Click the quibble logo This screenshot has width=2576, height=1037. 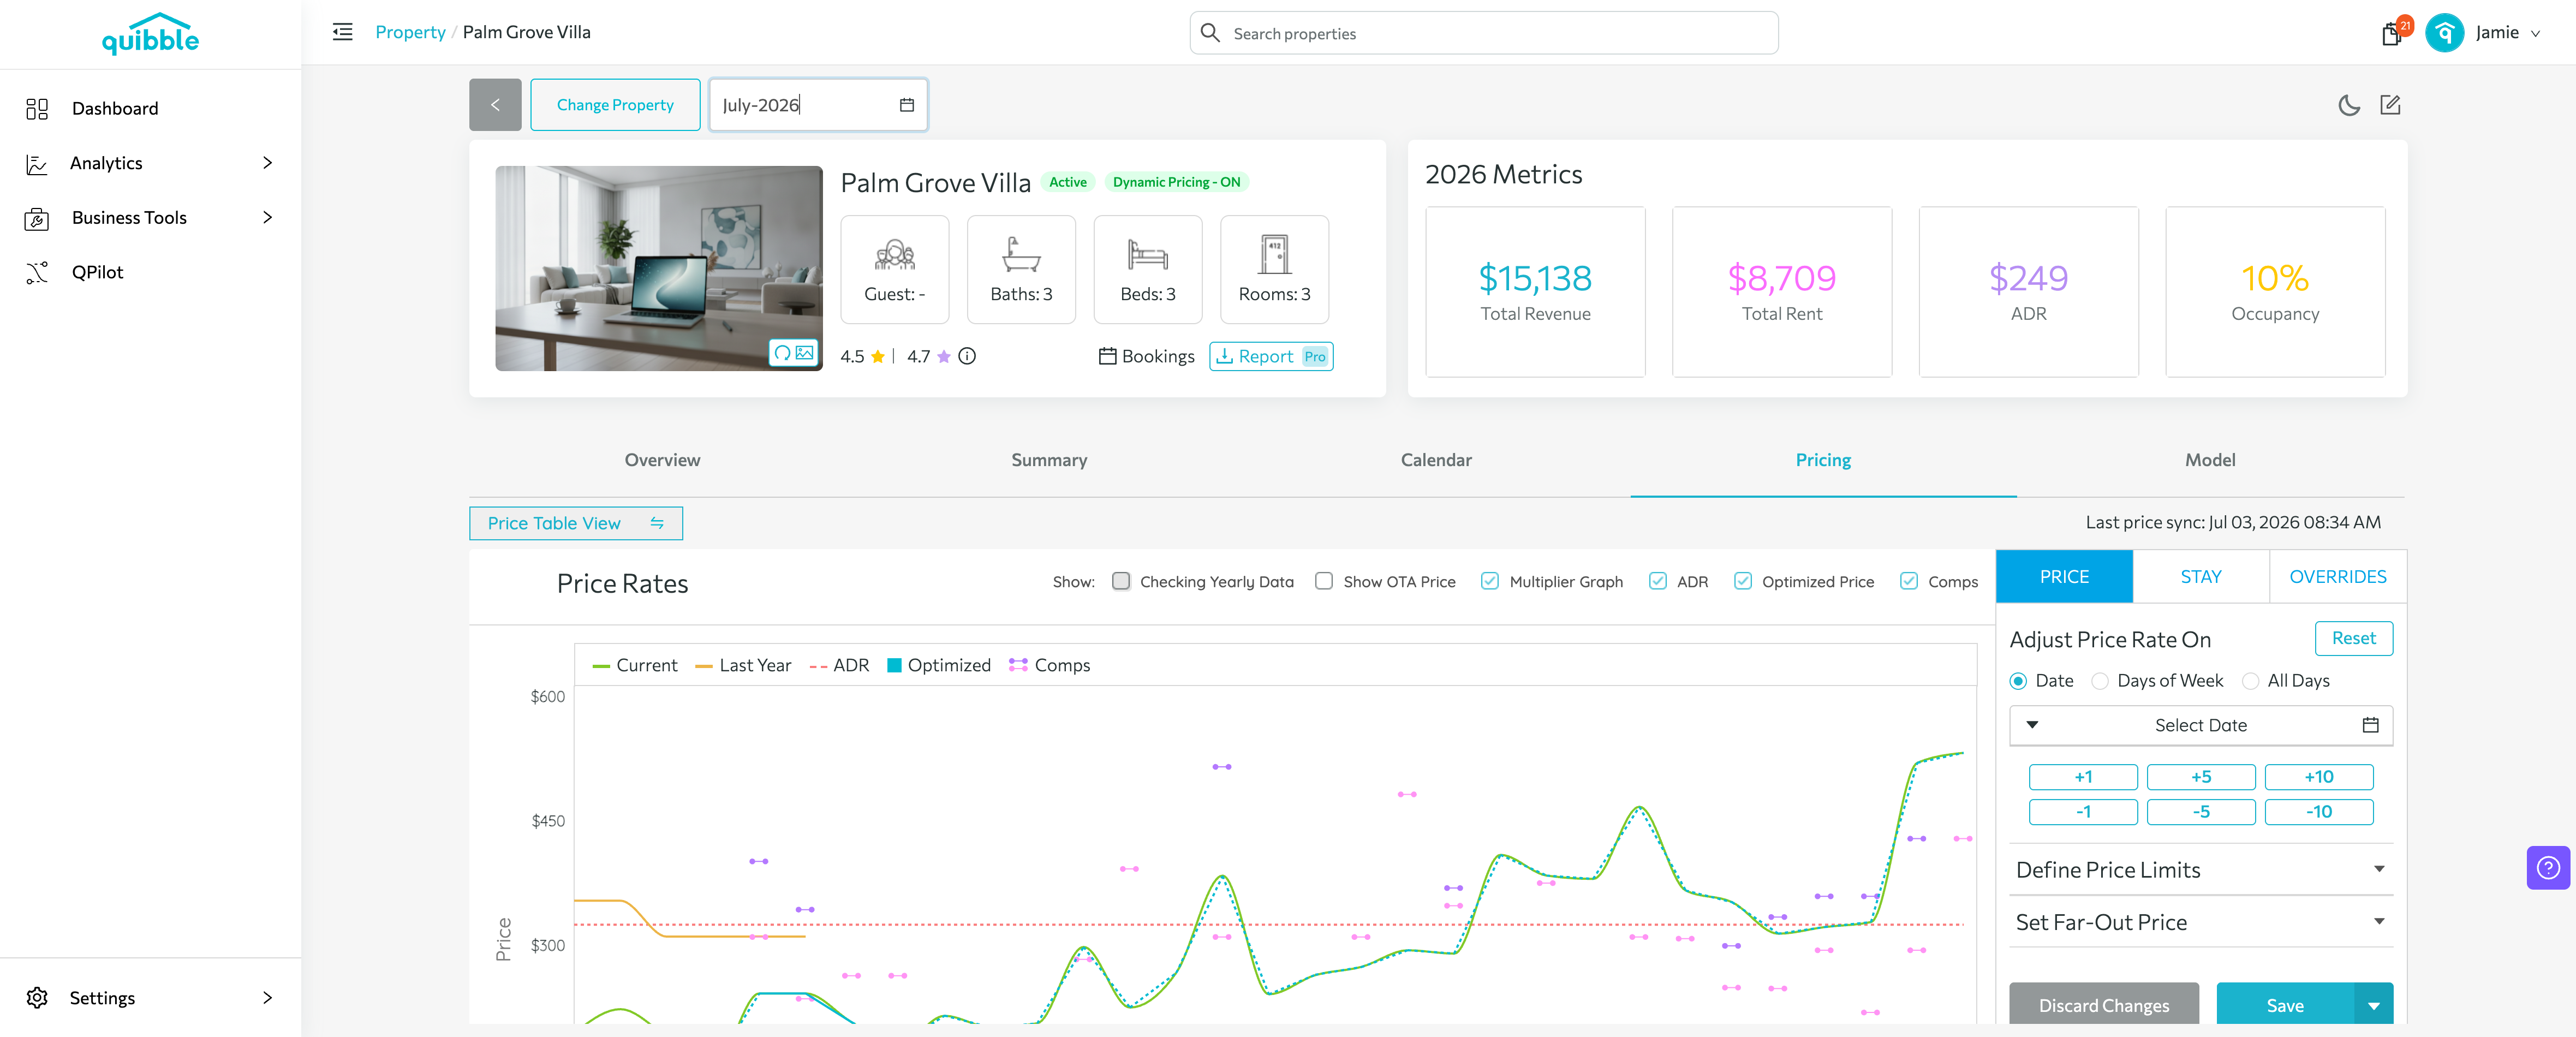(150, 34)
